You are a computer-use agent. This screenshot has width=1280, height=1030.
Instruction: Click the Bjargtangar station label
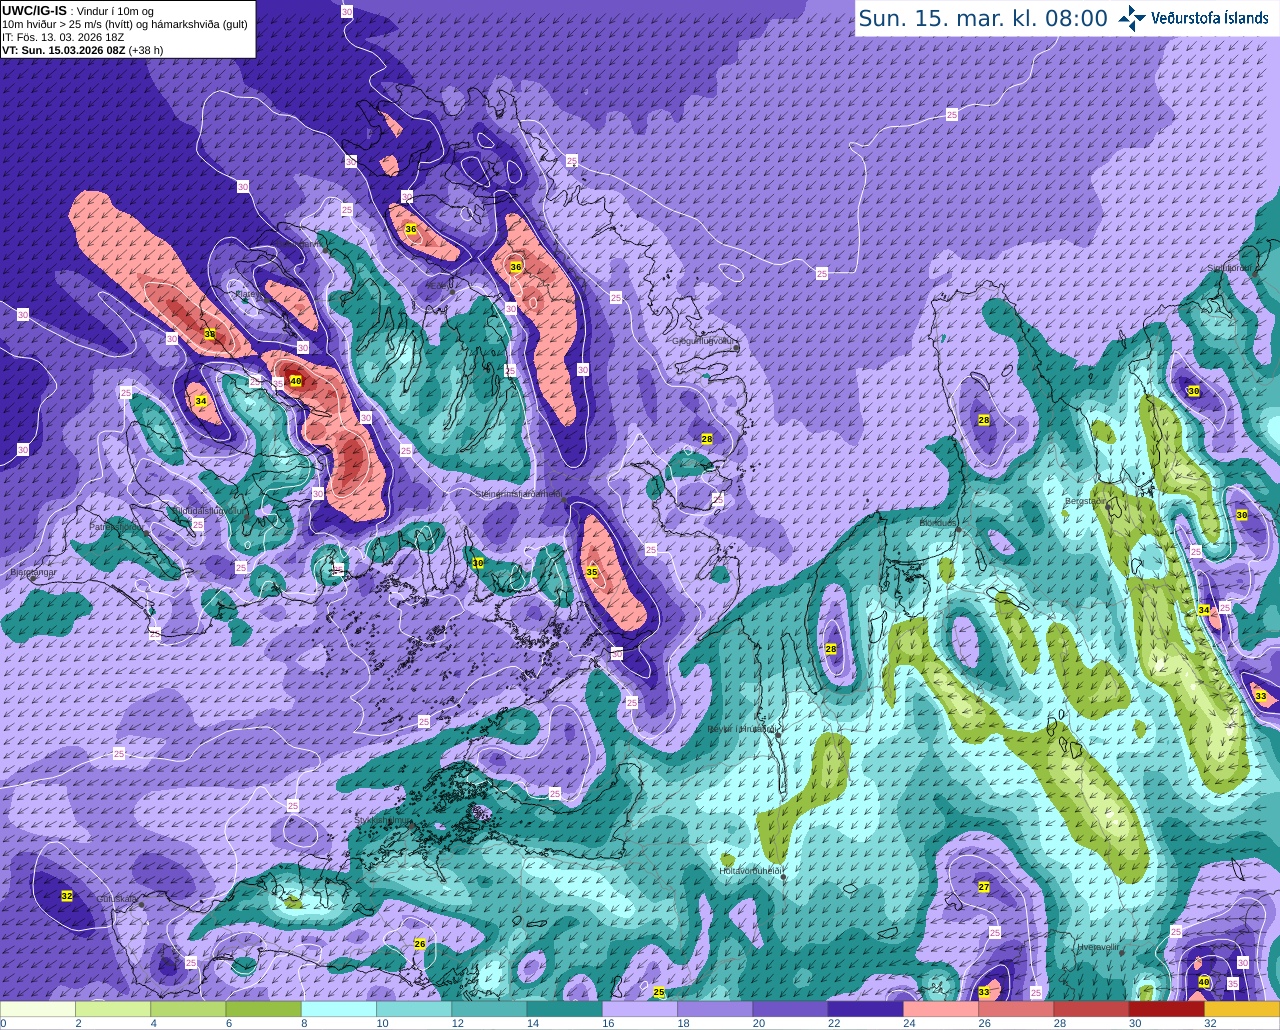[x=33, y=573]
